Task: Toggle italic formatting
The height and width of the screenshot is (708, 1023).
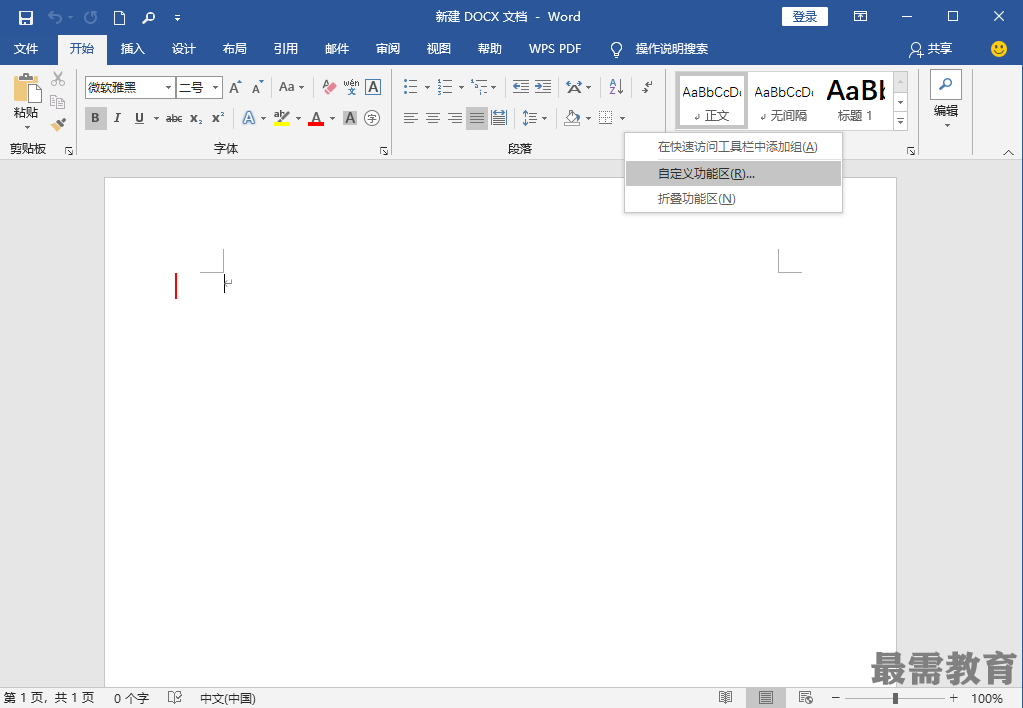Action: click(x=117, y=118)
